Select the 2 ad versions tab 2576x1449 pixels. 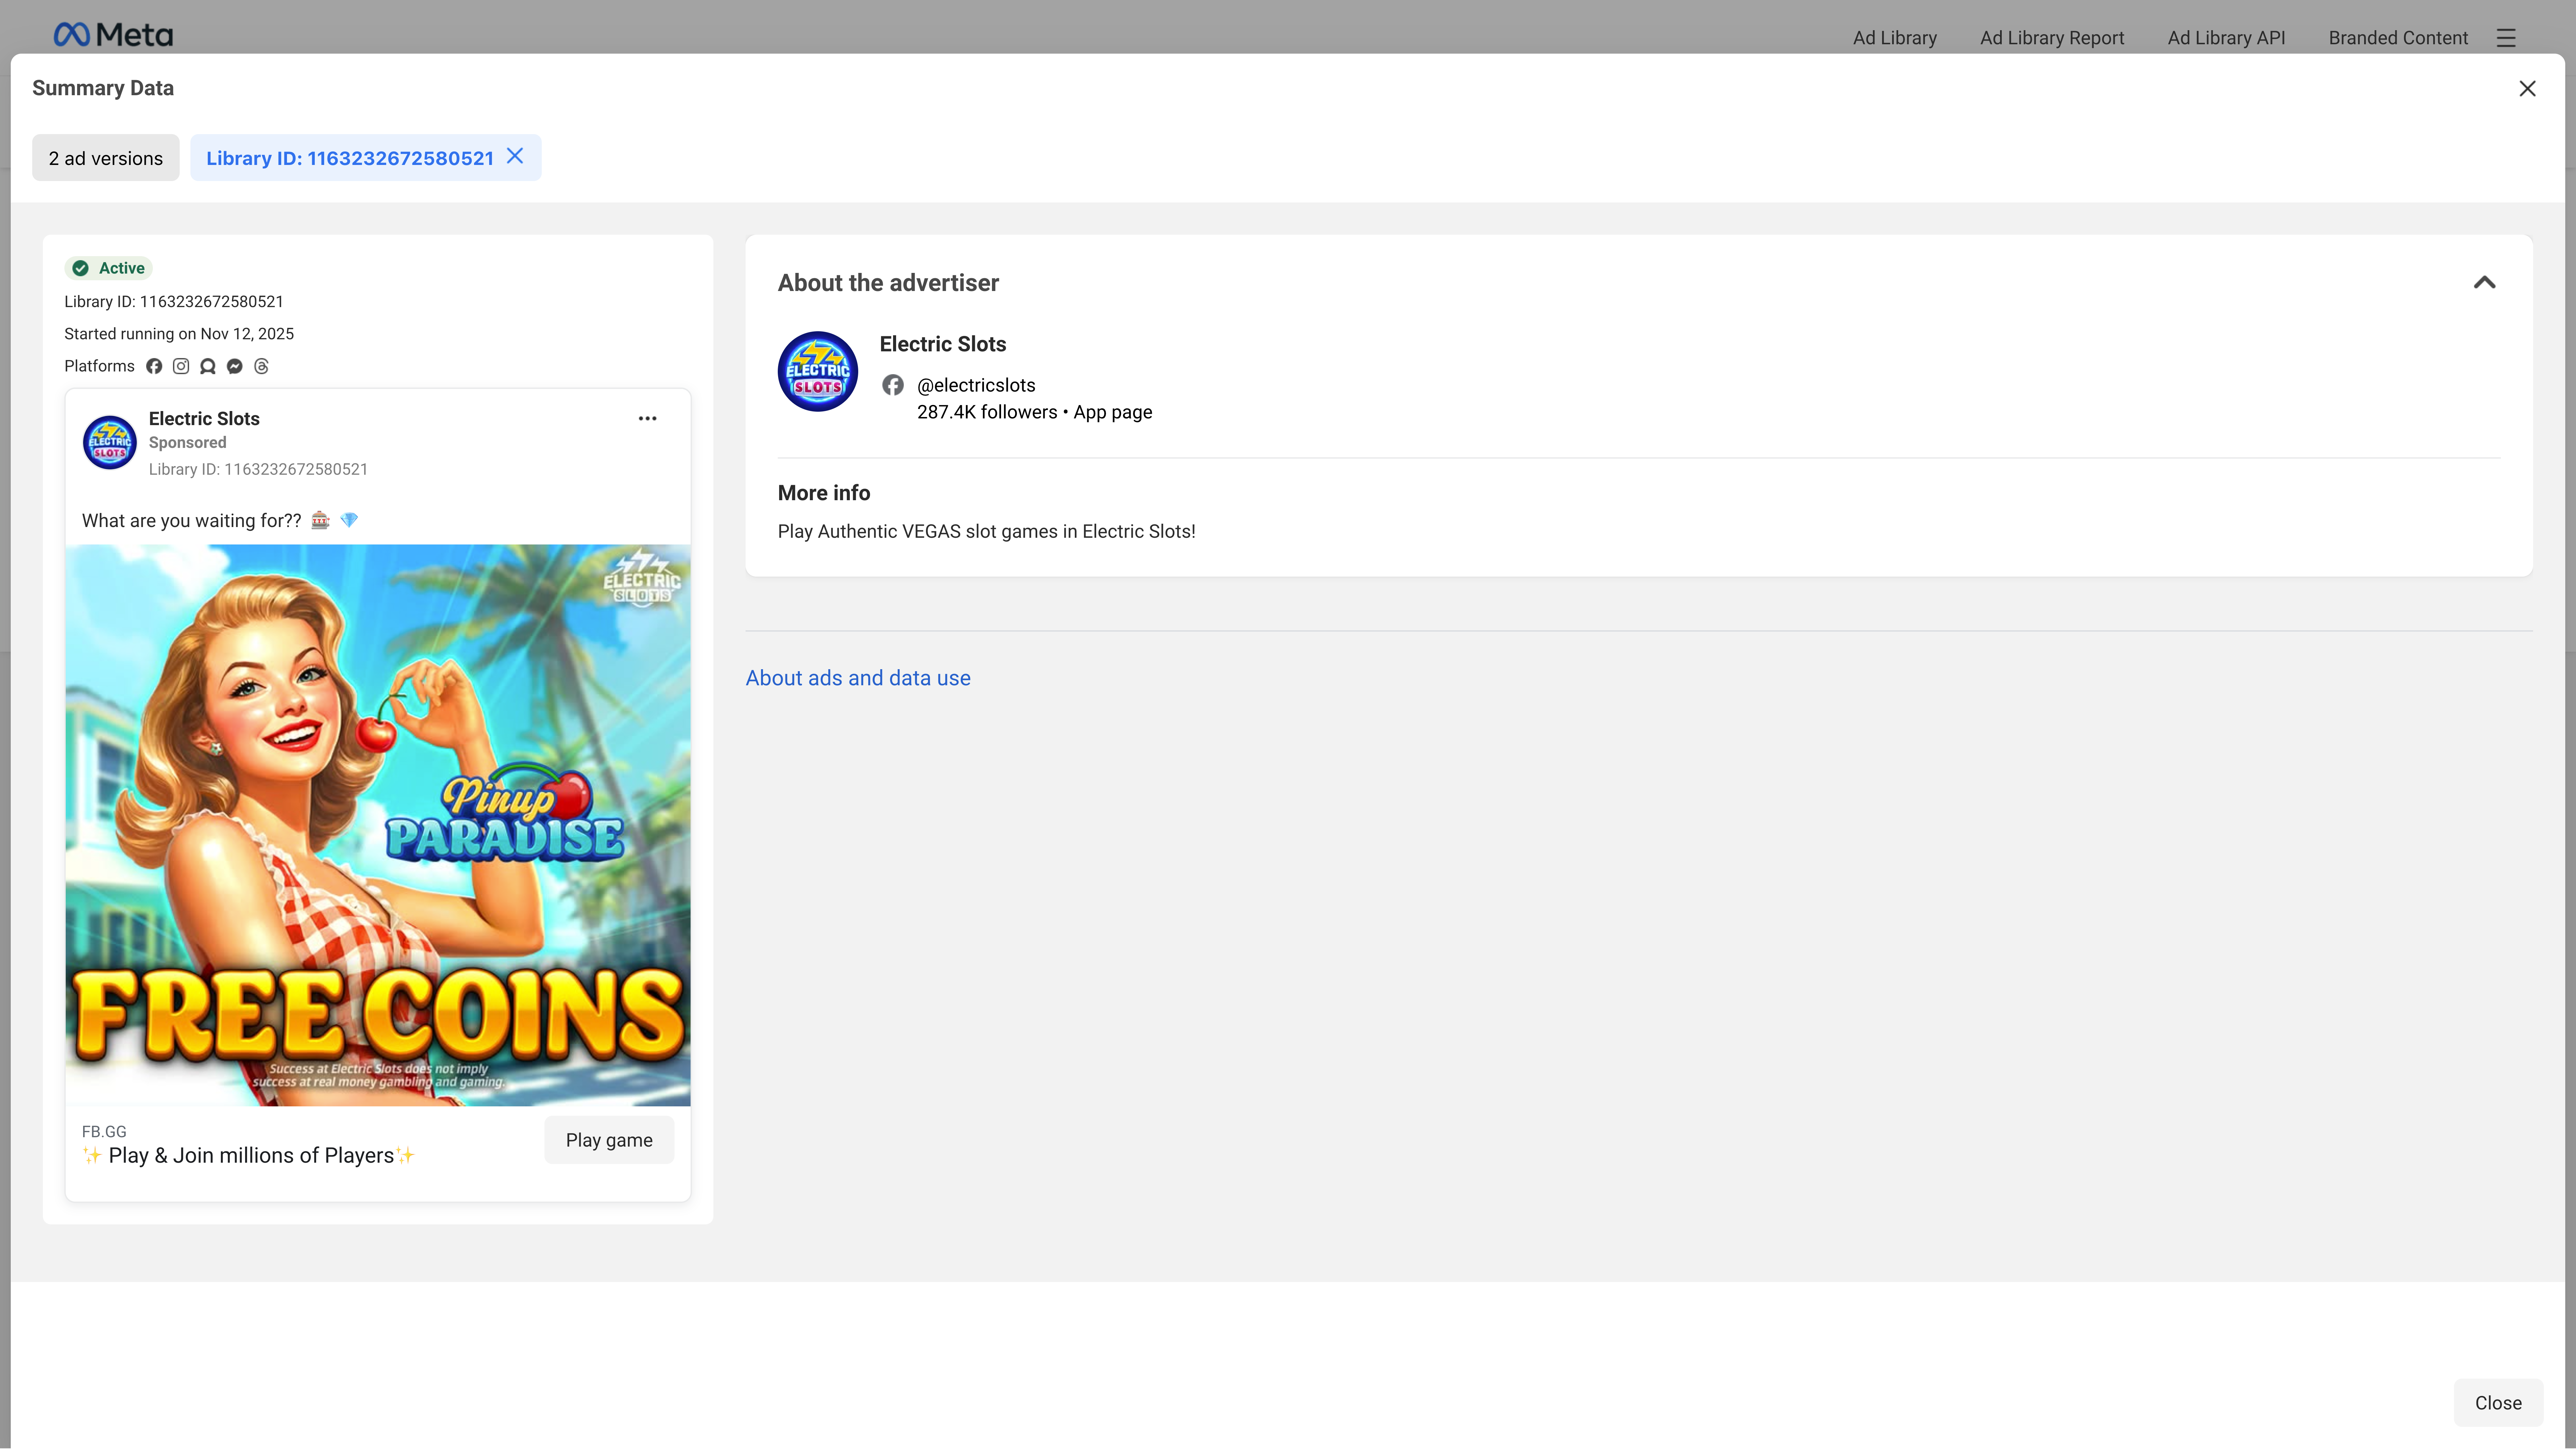click(x=106, y=158)
